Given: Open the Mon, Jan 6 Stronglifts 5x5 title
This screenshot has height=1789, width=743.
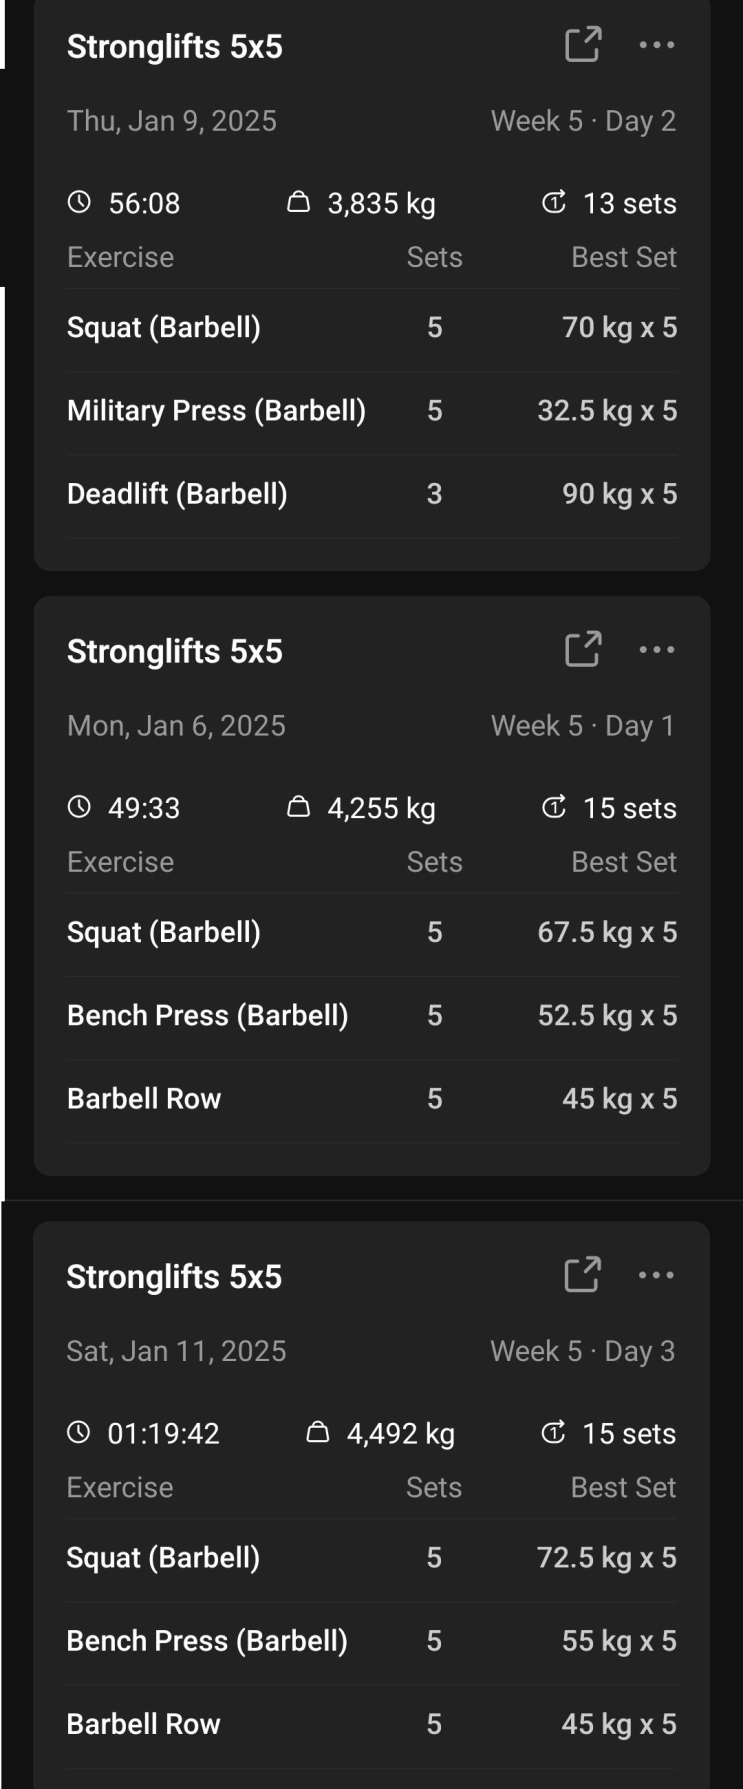Looking at the screenshot, I should 175,652.
